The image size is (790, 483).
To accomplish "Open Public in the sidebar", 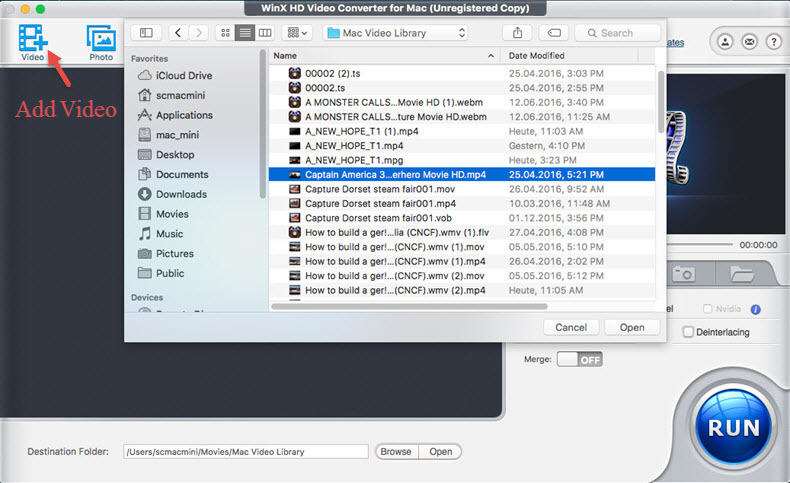I will pos(161,273).
